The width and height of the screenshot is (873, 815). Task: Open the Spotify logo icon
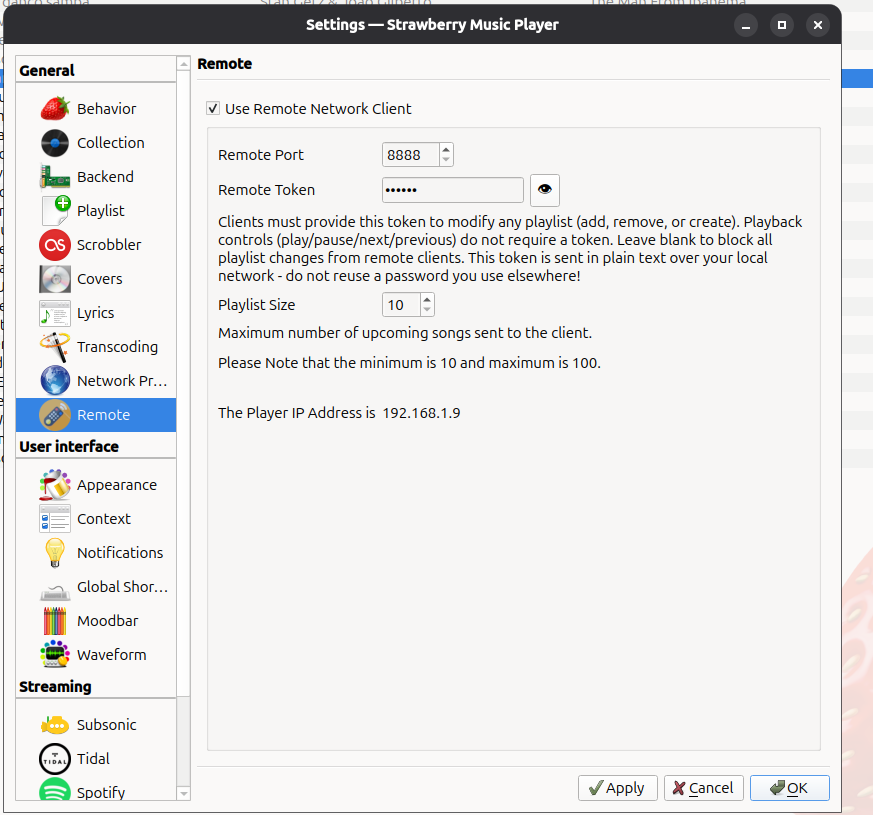55,789
